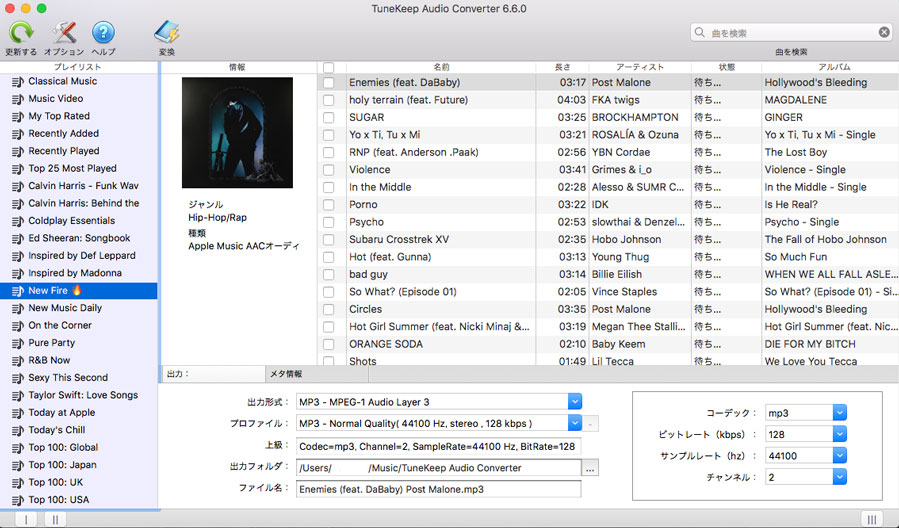Click the playlist icon beside Classical Music

[x=18, y=82]
